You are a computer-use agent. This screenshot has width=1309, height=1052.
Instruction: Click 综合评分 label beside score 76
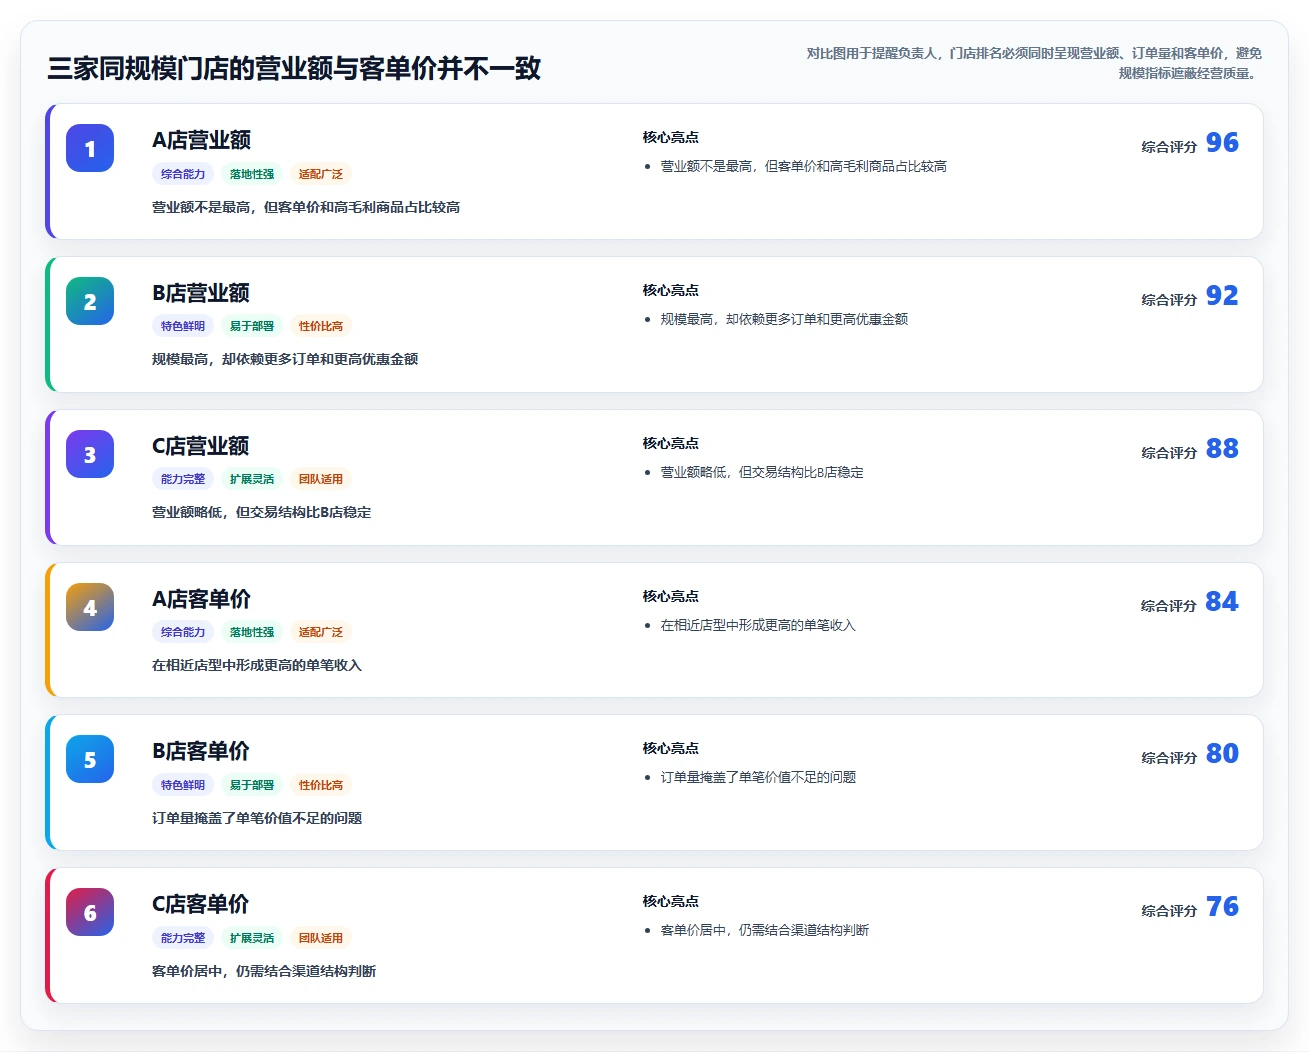[x=1169, y=911]
